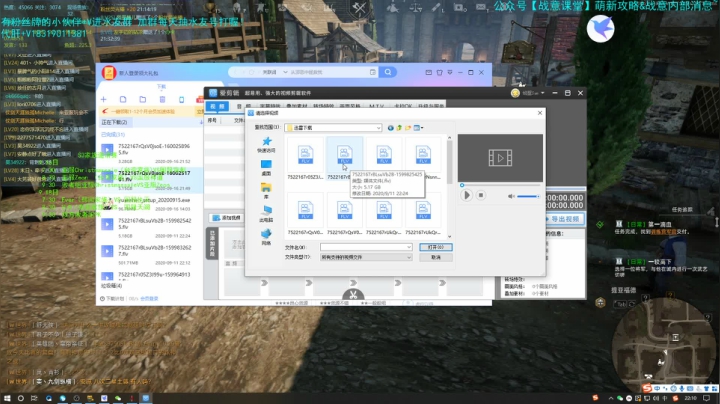Click the delete trash icon in Thunder toolbar
Screen dimensions: 720x404
162,99
